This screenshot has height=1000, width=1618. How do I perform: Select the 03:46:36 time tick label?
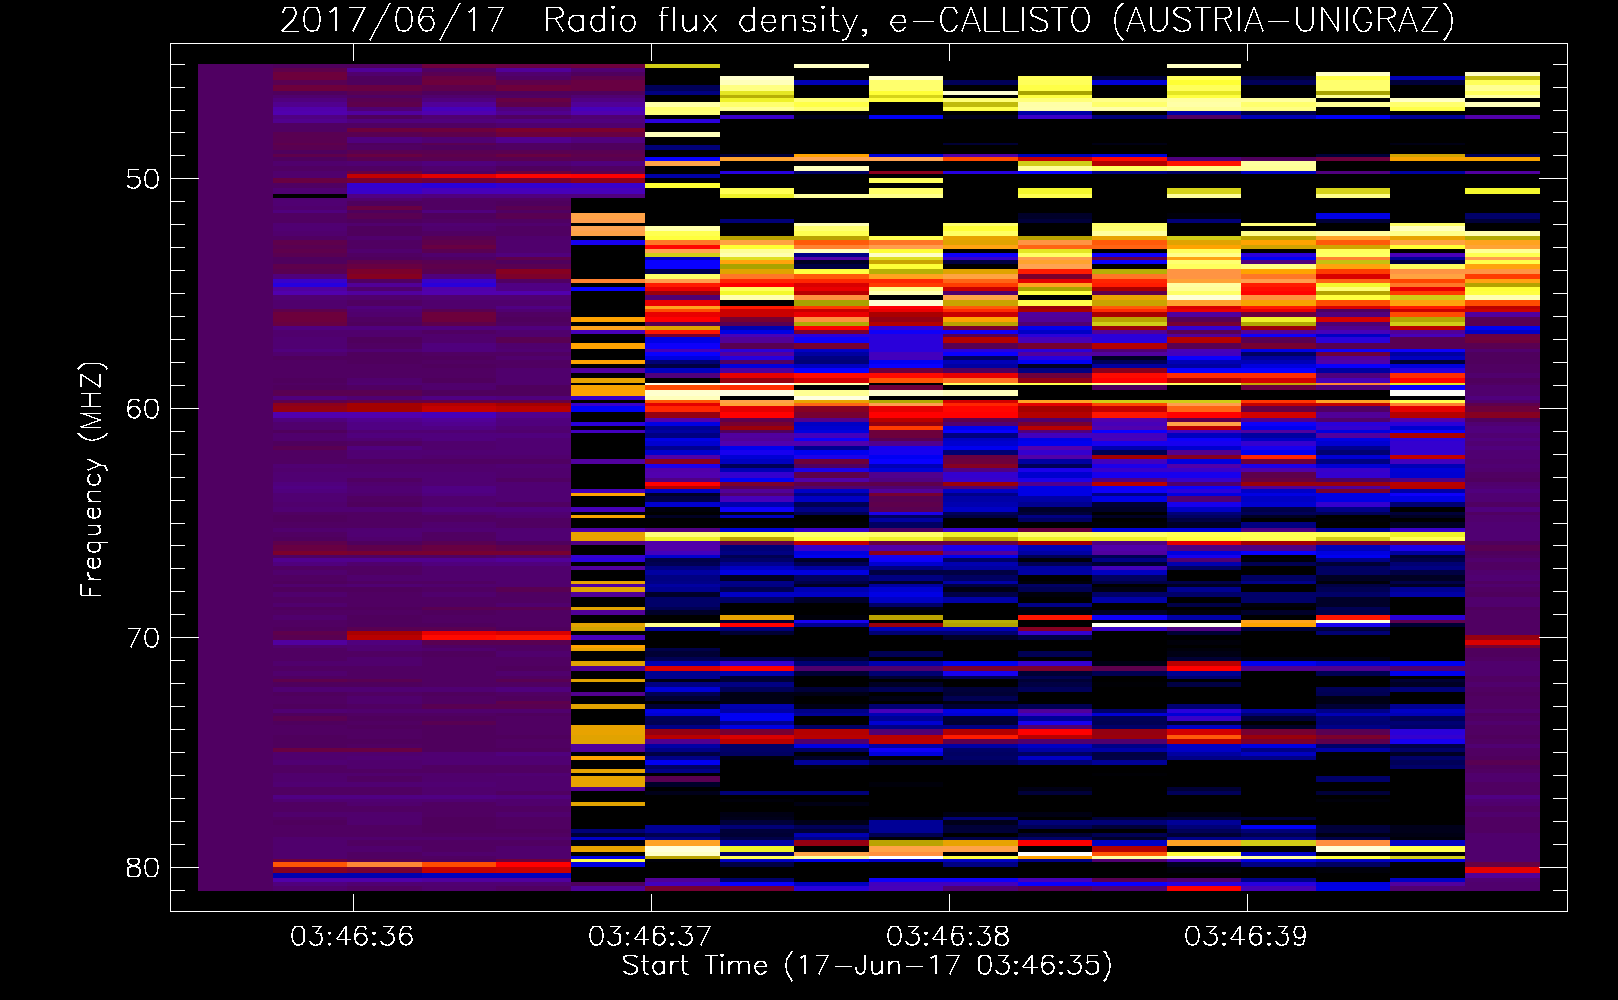(352, 936)
